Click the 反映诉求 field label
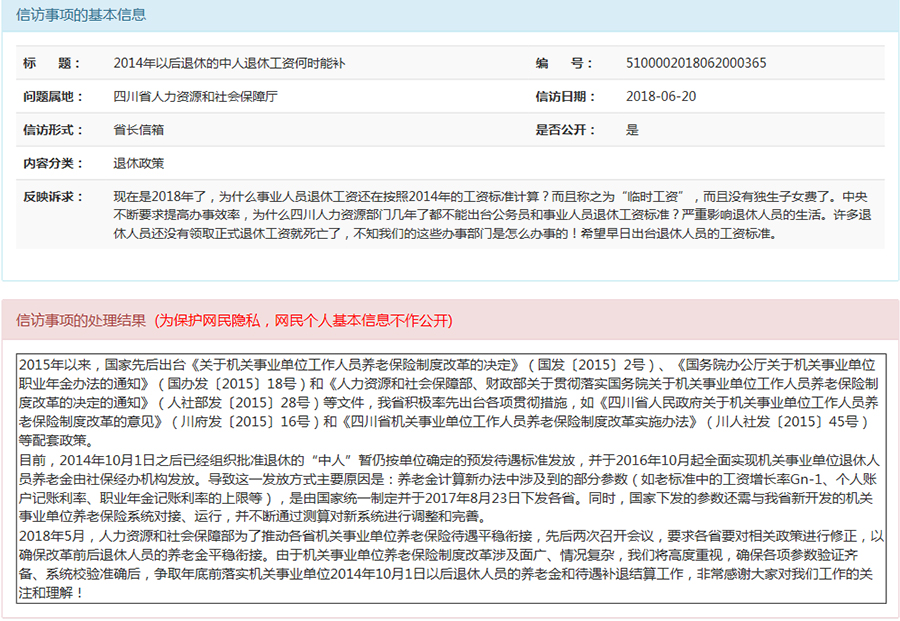The height and width of the screenshot is (621, 900). tap(52, 197)
